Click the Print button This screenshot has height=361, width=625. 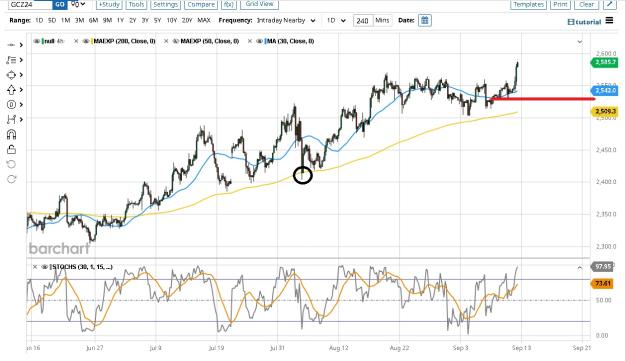pos(560,4)
